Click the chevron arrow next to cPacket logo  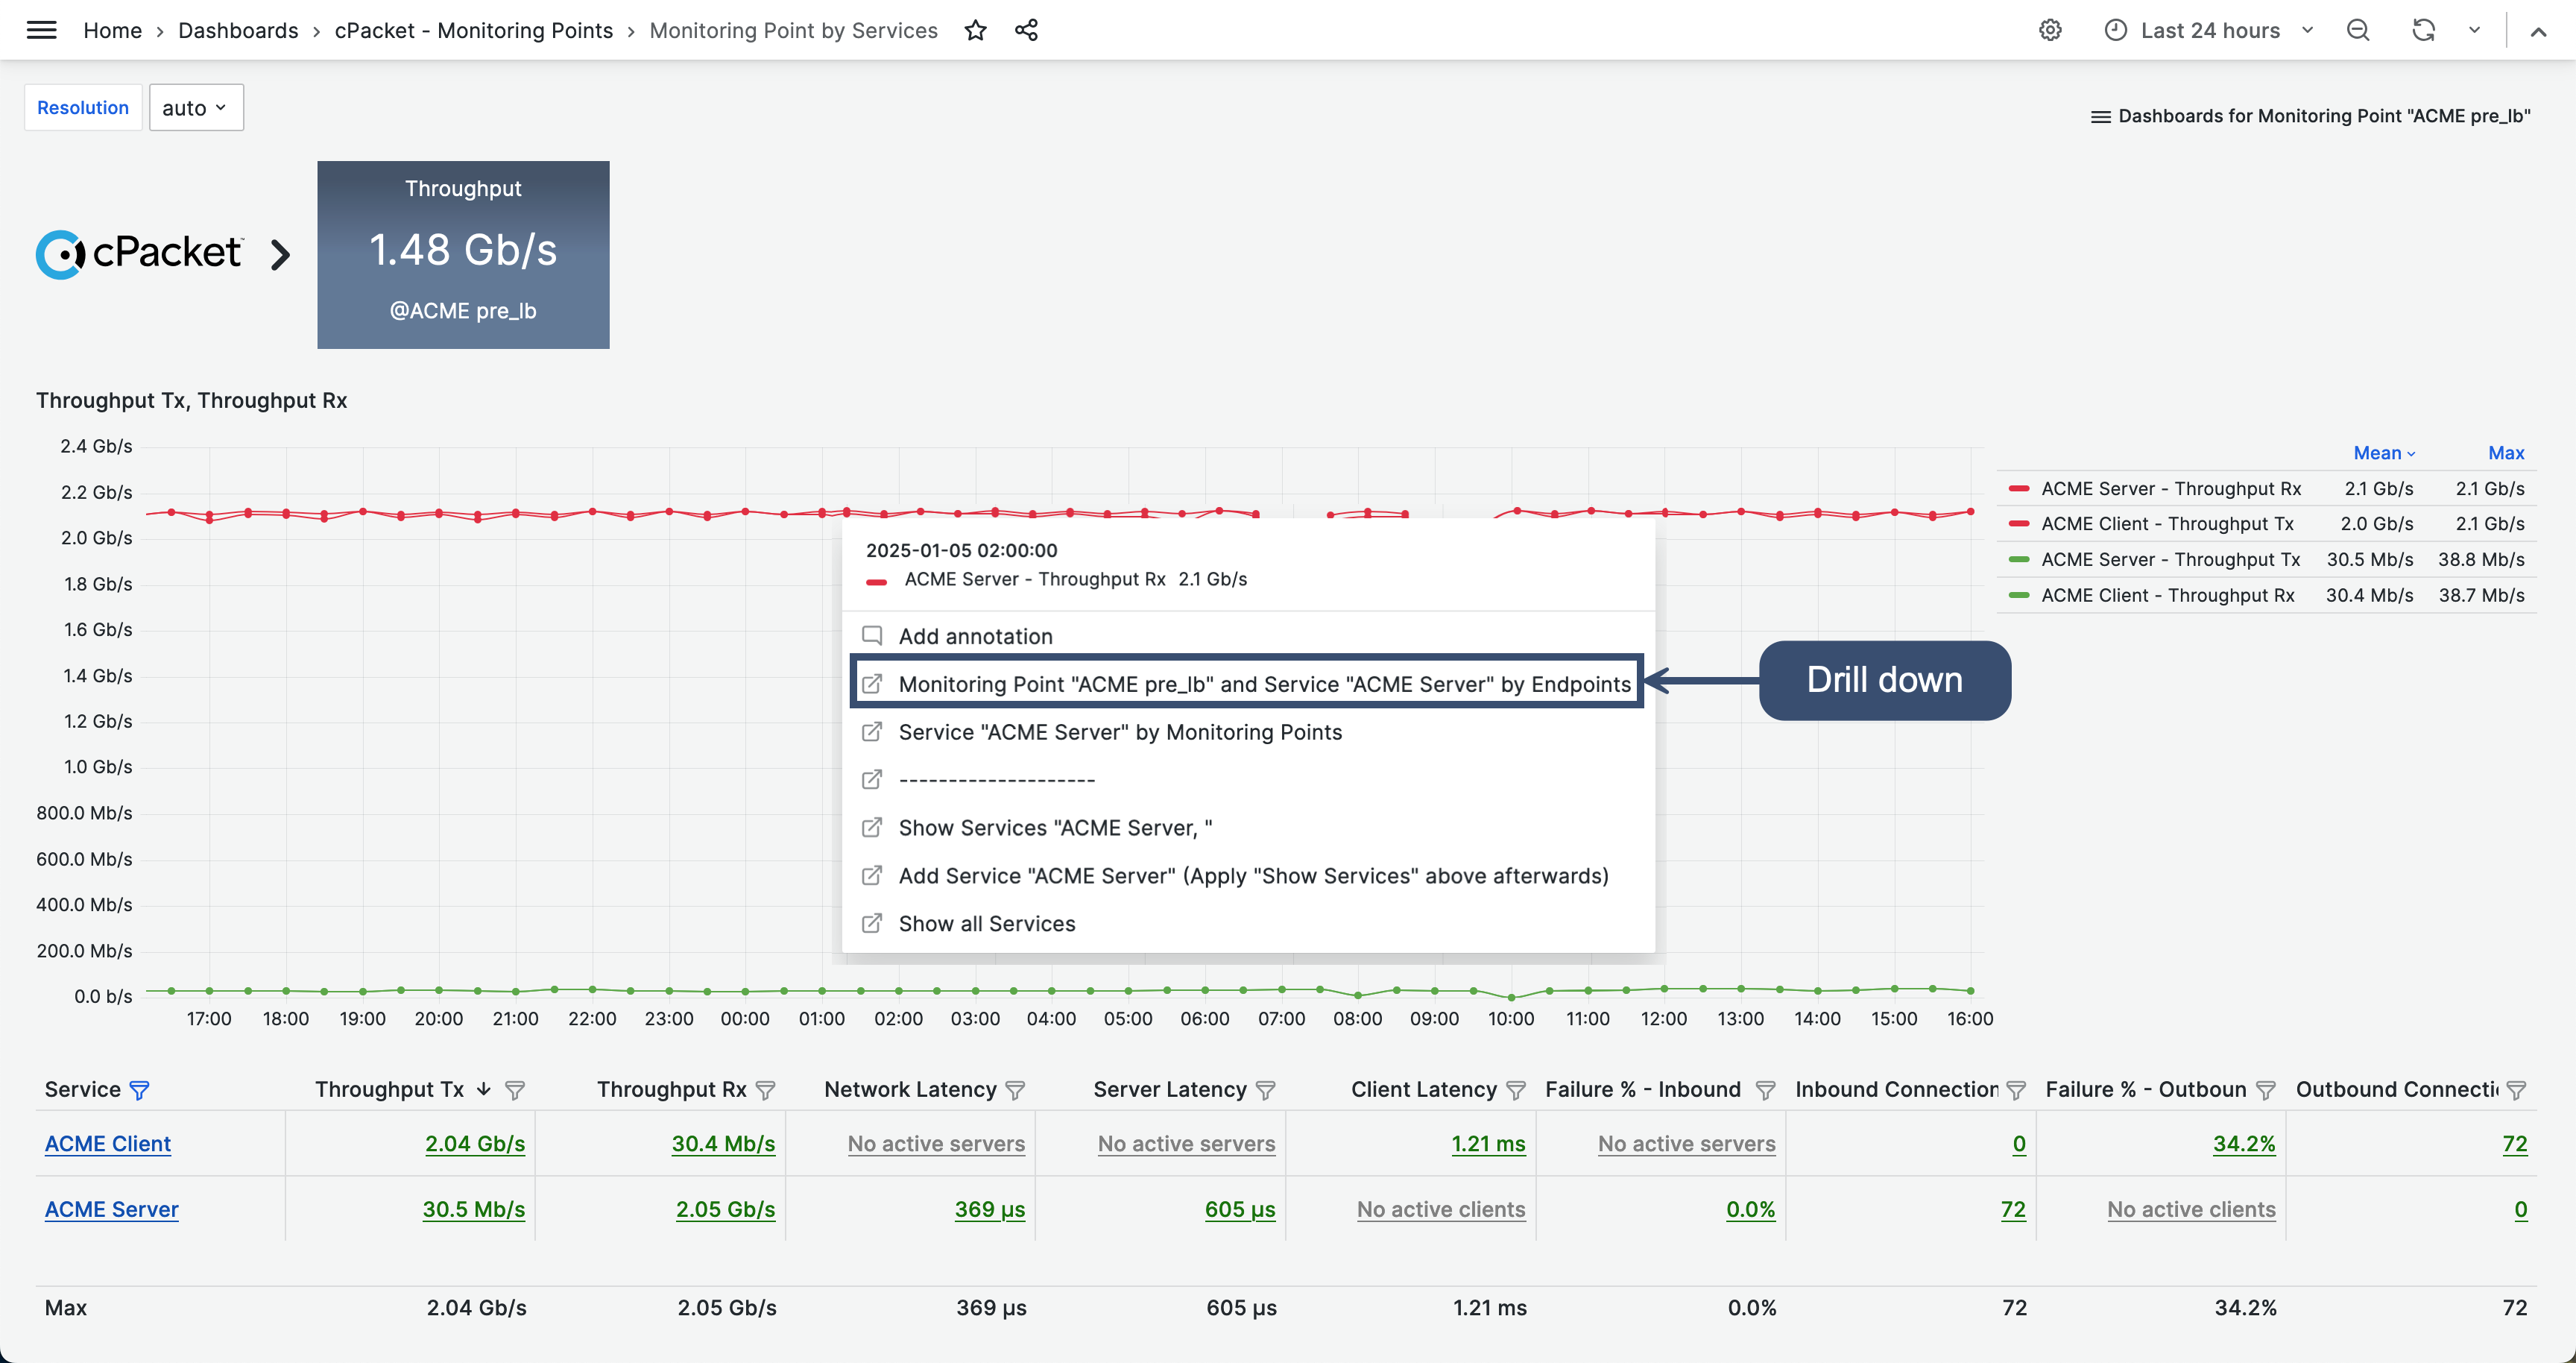pos(281,255)
